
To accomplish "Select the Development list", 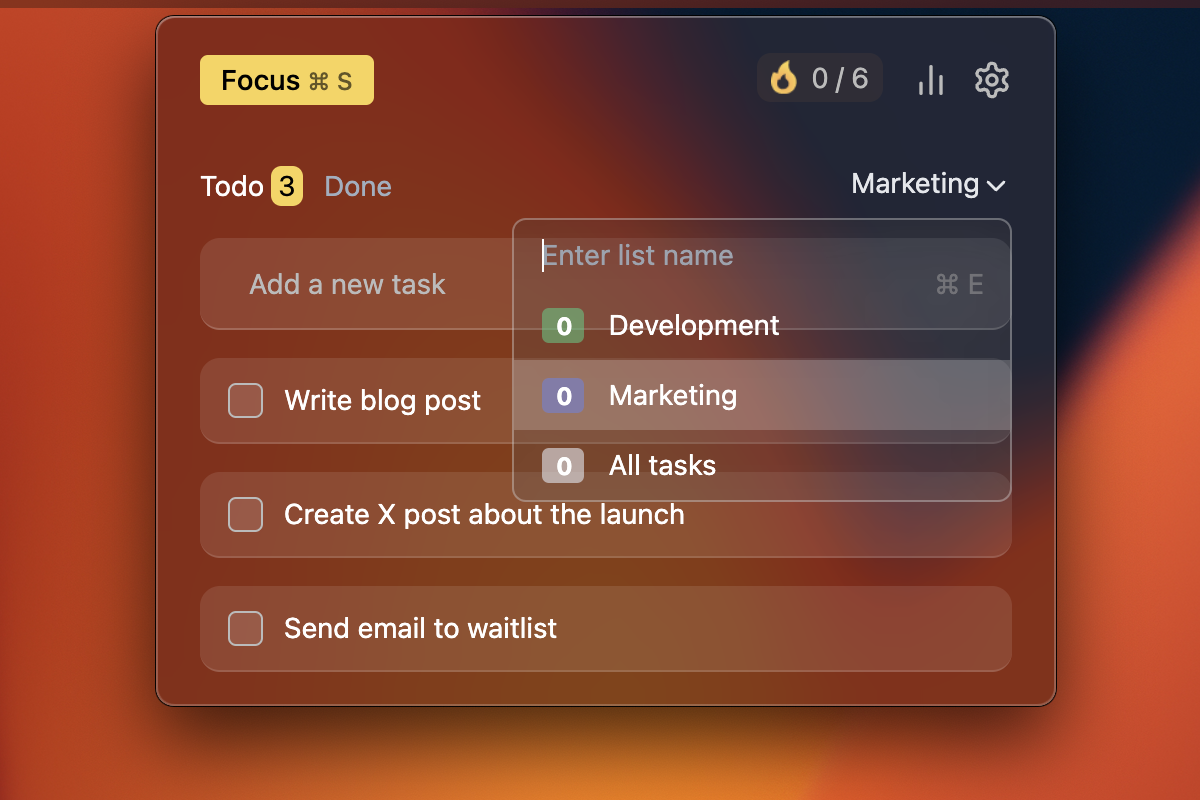I will (x=693, y=325).
